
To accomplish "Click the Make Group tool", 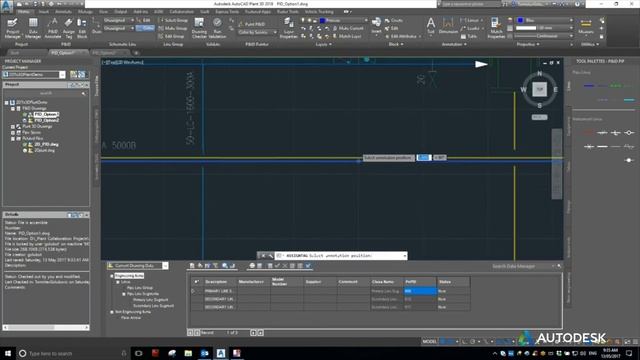I will [x=173, y=28].
